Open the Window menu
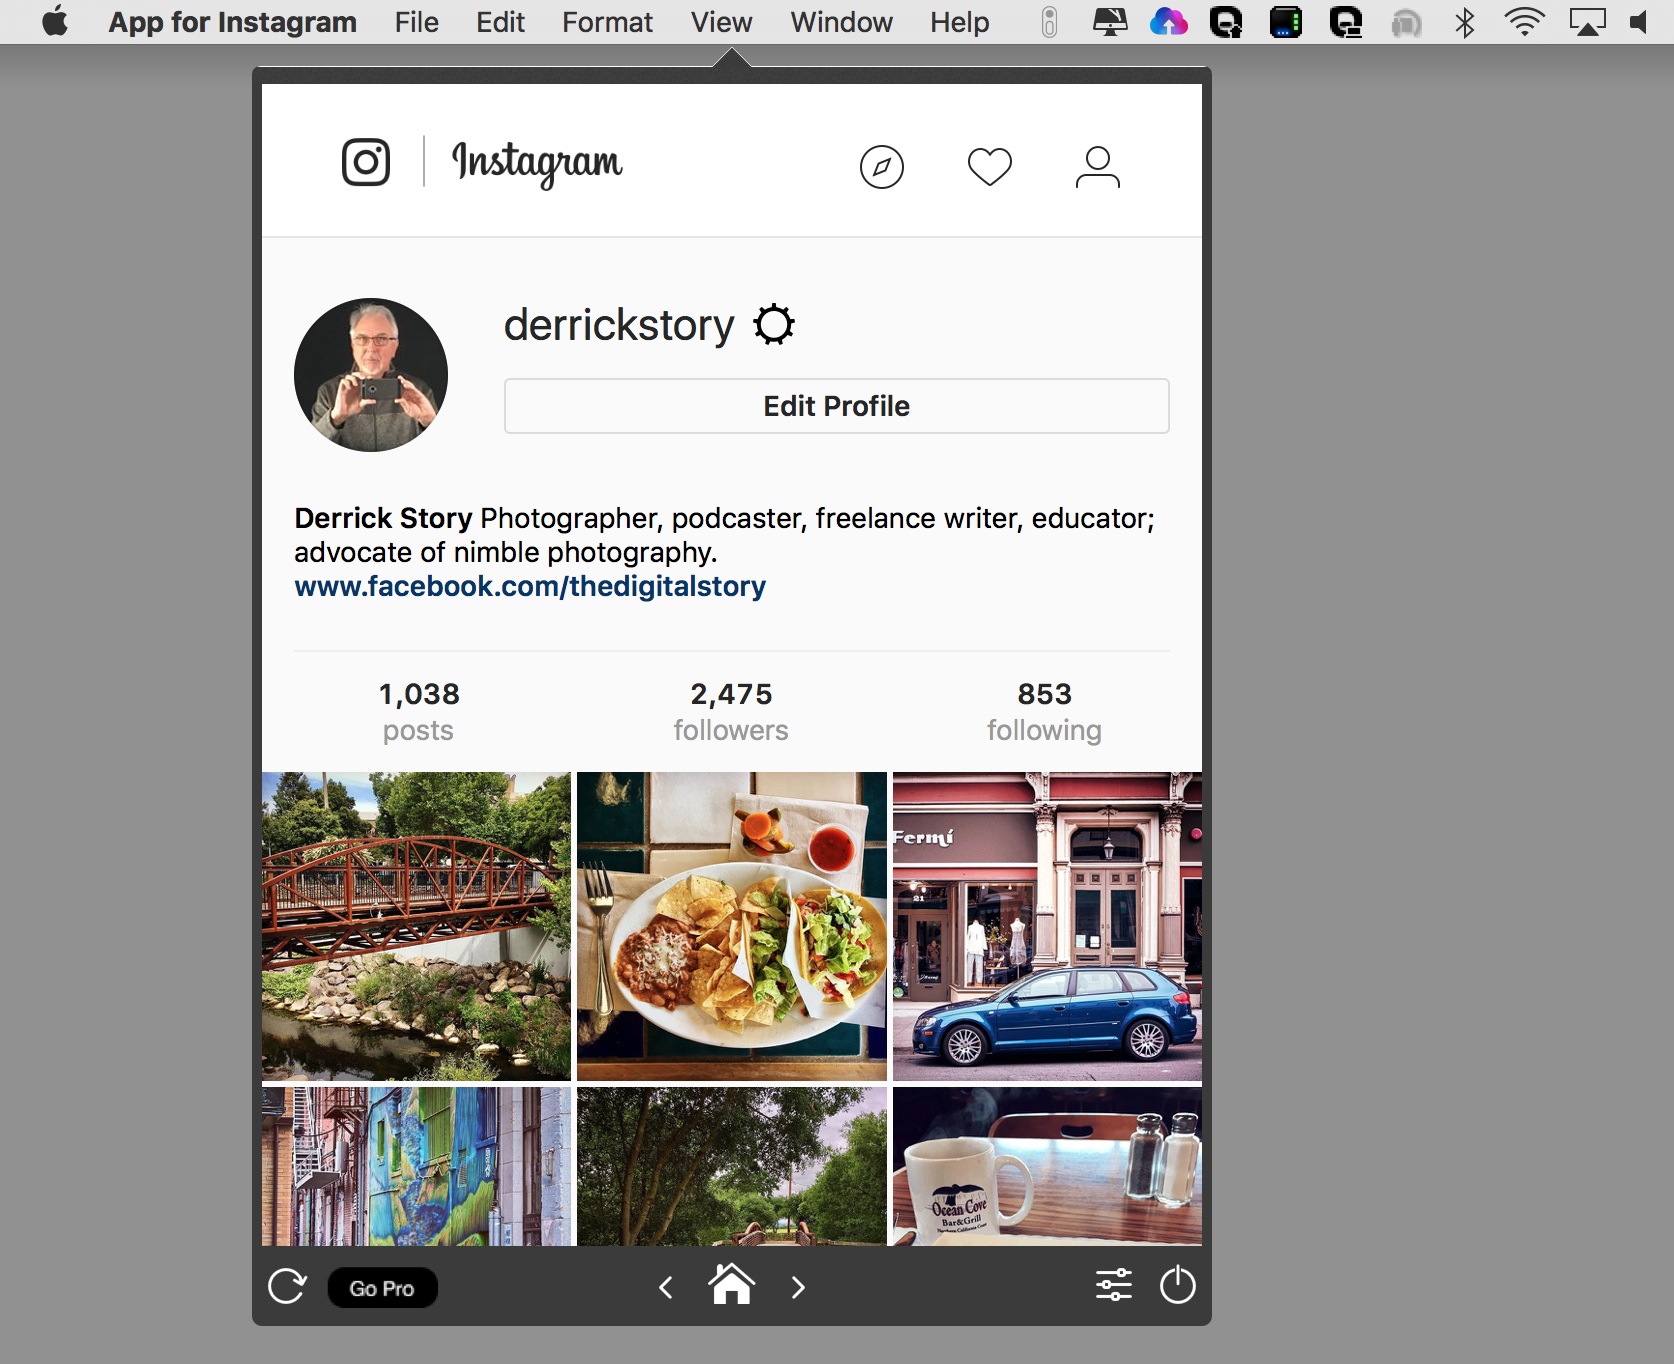This screenshot has height=1364, width=1674. (841, 22)
